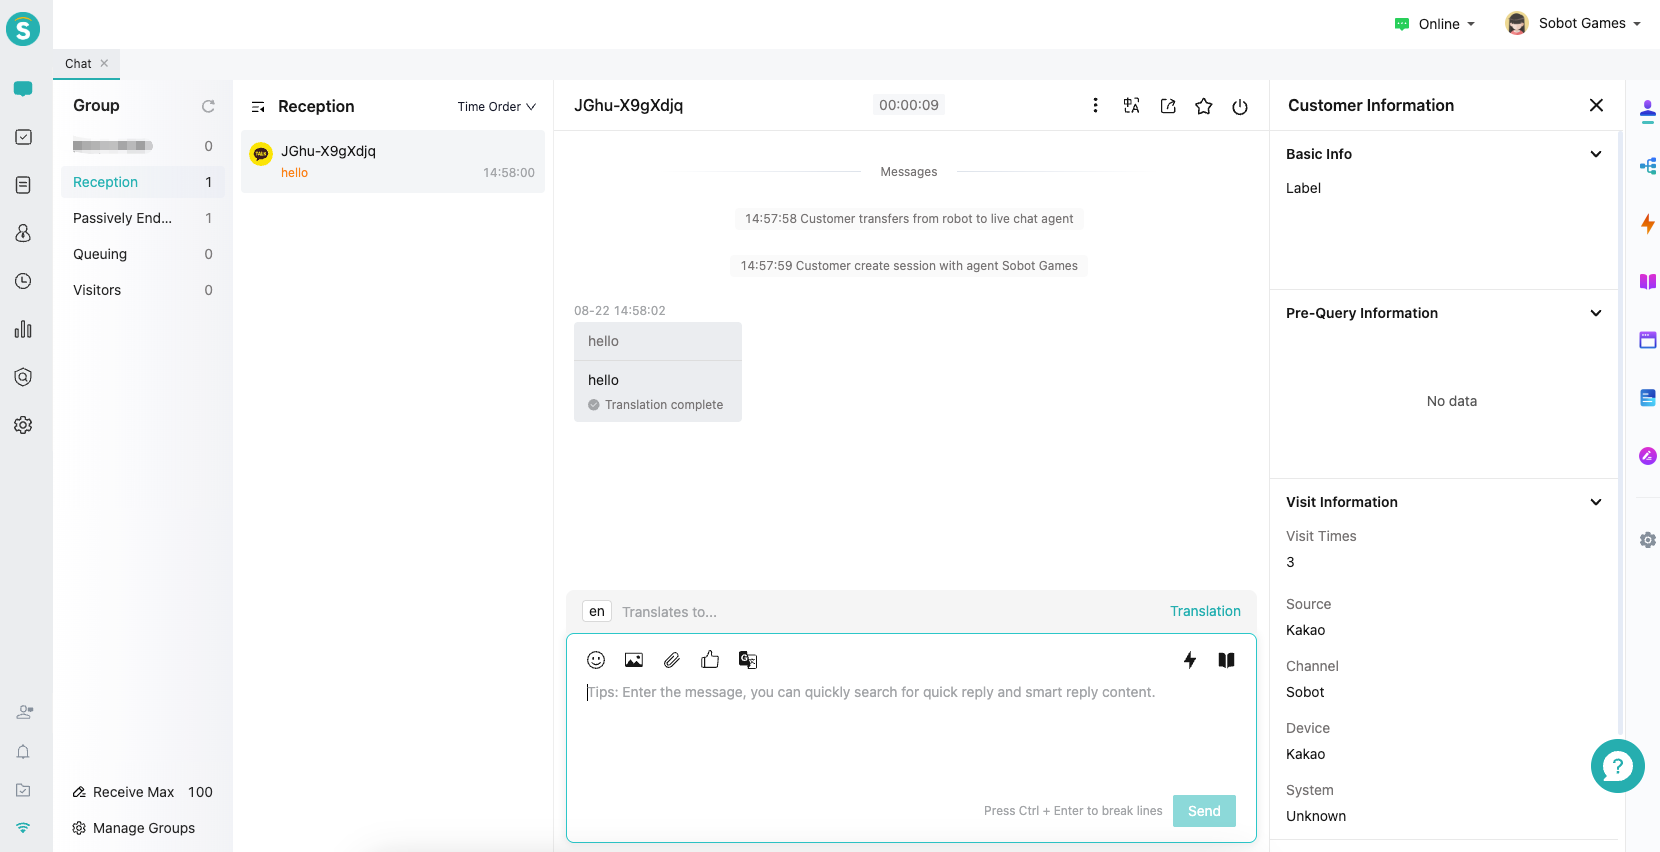Viewport: 1660px width, 852px height.
Task: Select the Reception group item
Action: coord(106,182)
